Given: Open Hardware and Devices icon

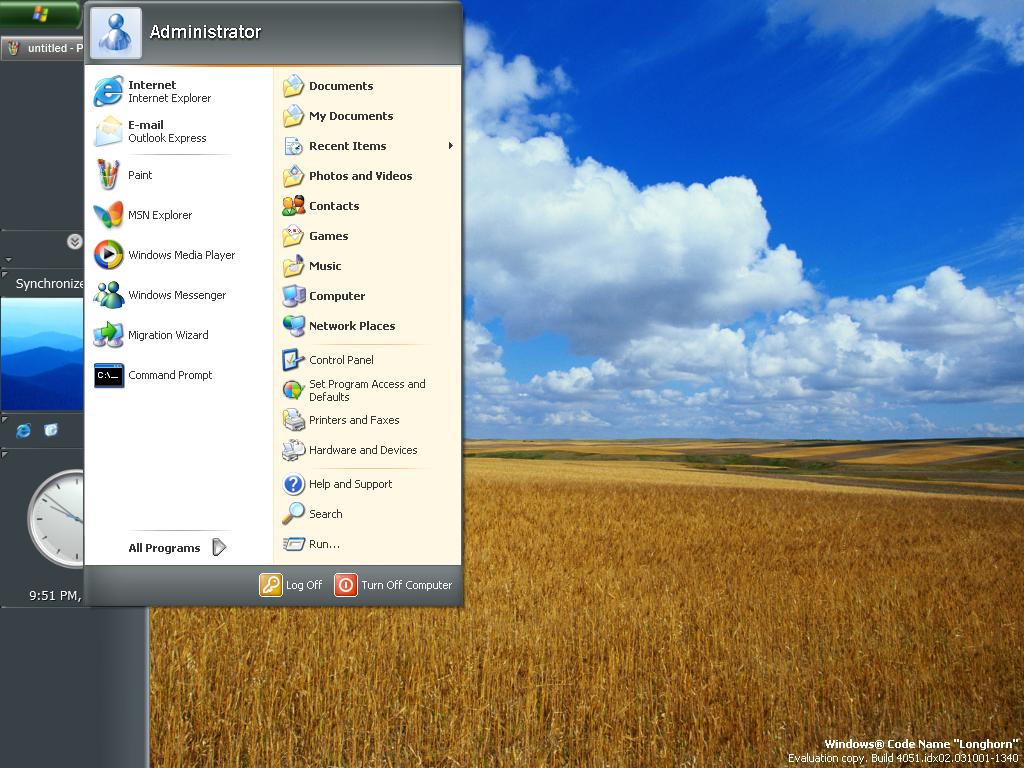Looking at the screenshot, I should pos(293,450).
